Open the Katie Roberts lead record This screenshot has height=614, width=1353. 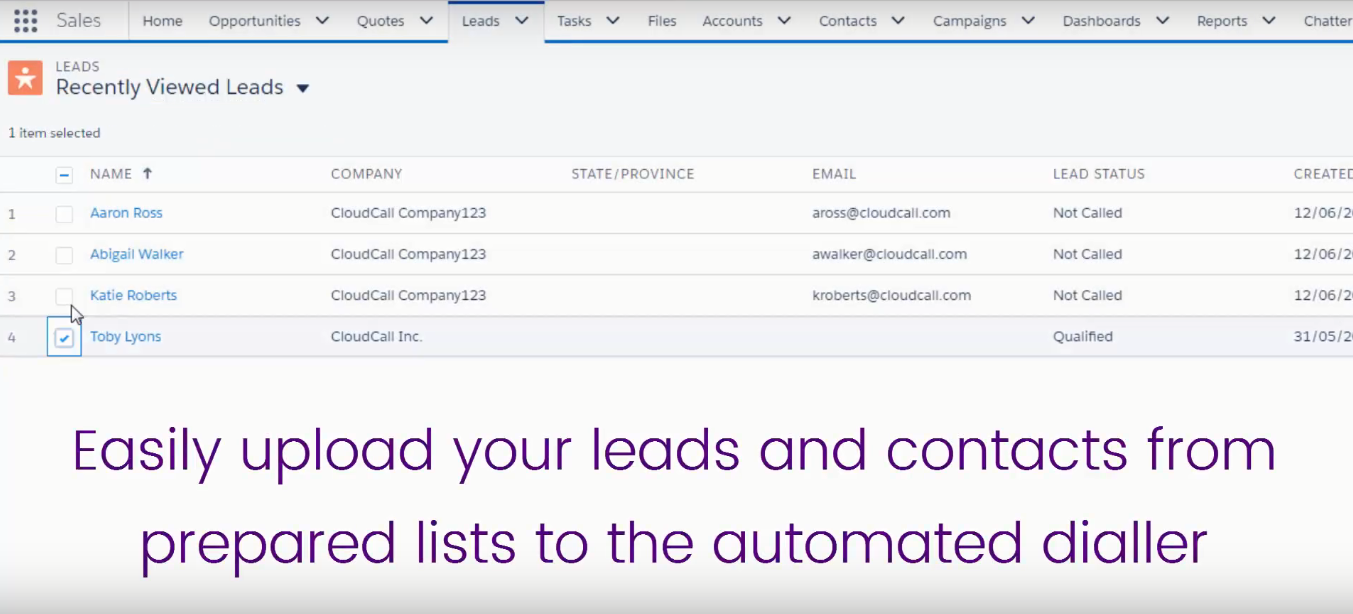(x=133, y=295)
